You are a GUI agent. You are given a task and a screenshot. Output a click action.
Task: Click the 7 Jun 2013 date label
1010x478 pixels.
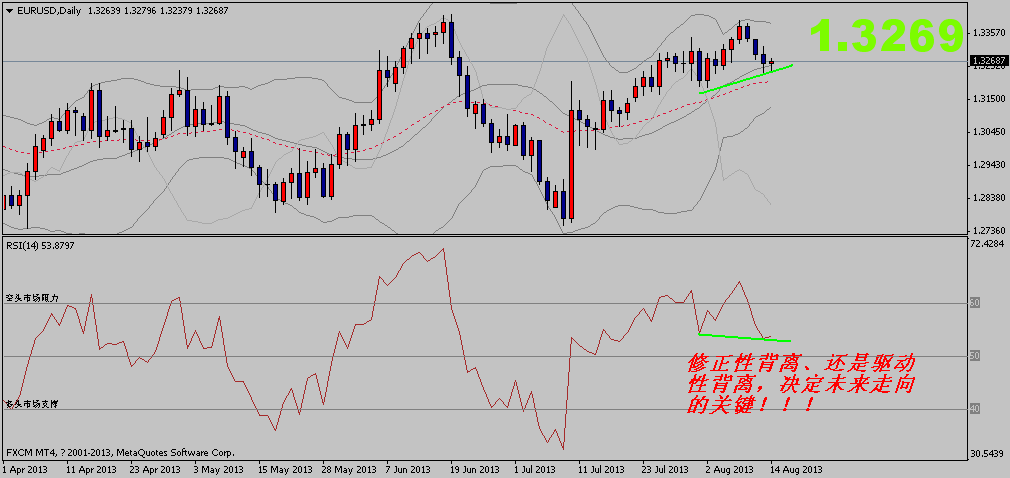pyautogui.click(x=409, y=469)
